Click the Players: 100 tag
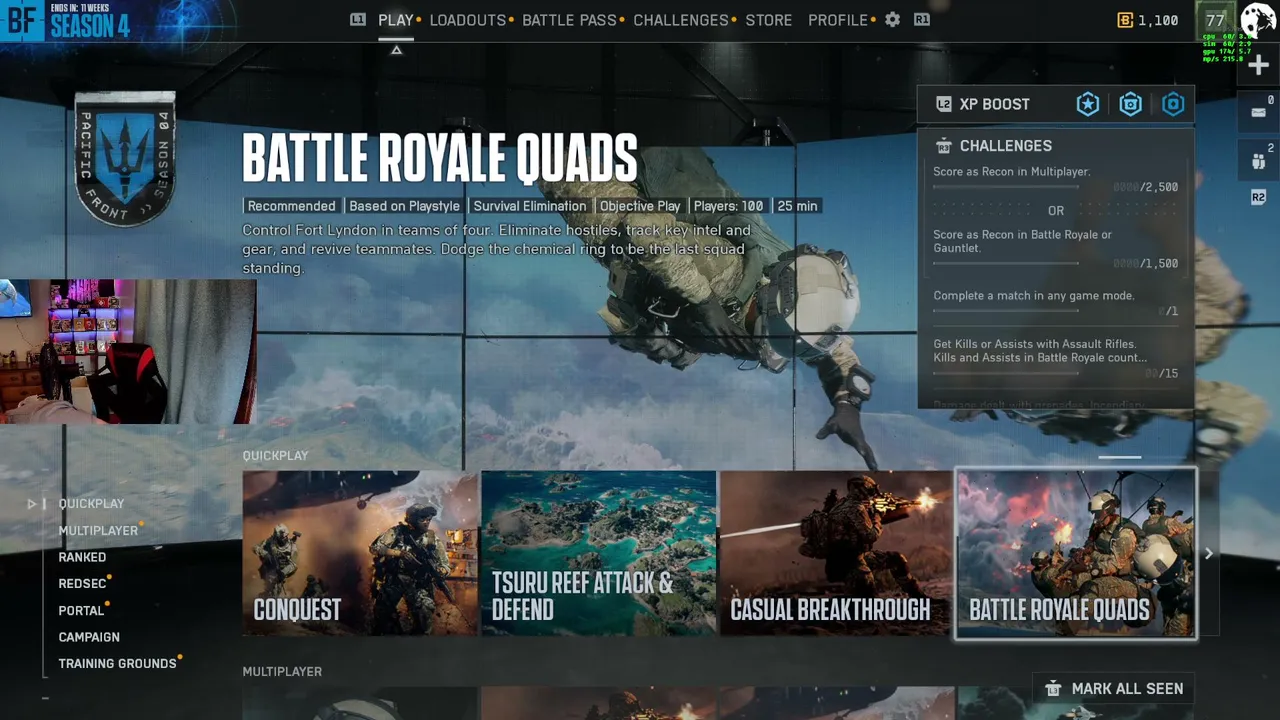 (728, 206)
